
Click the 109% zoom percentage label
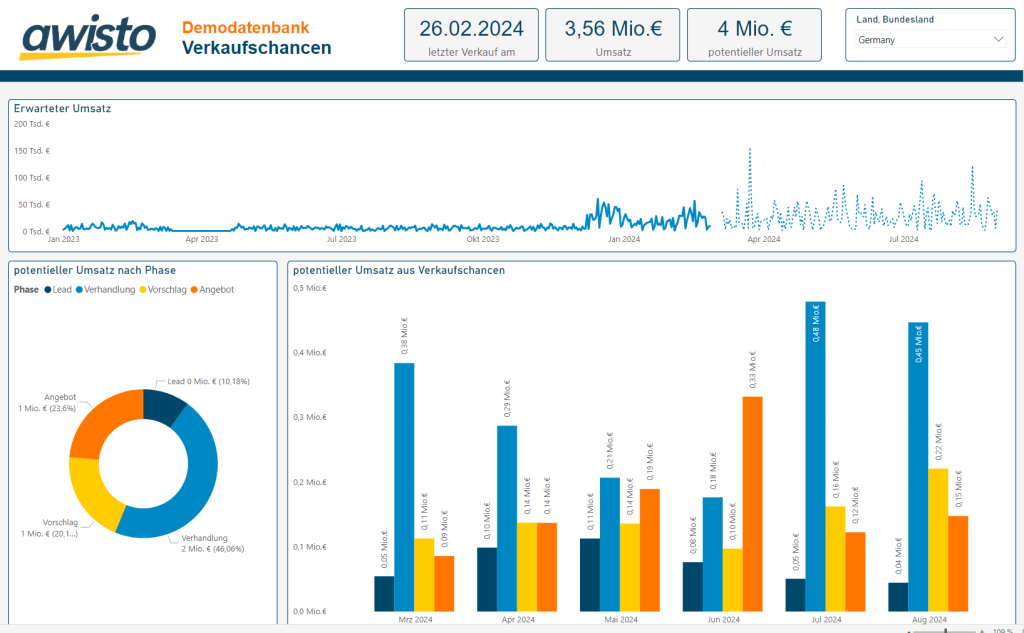[1003, 630]
